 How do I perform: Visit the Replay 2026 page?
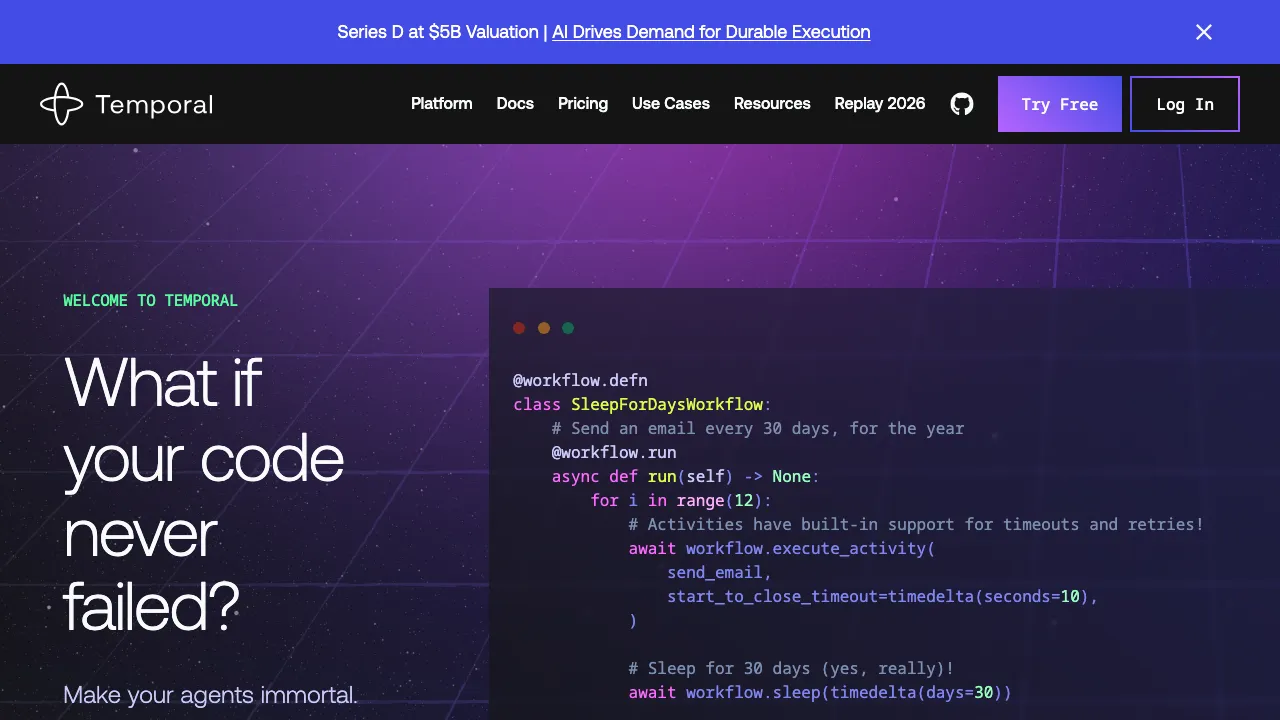point(879,104)
